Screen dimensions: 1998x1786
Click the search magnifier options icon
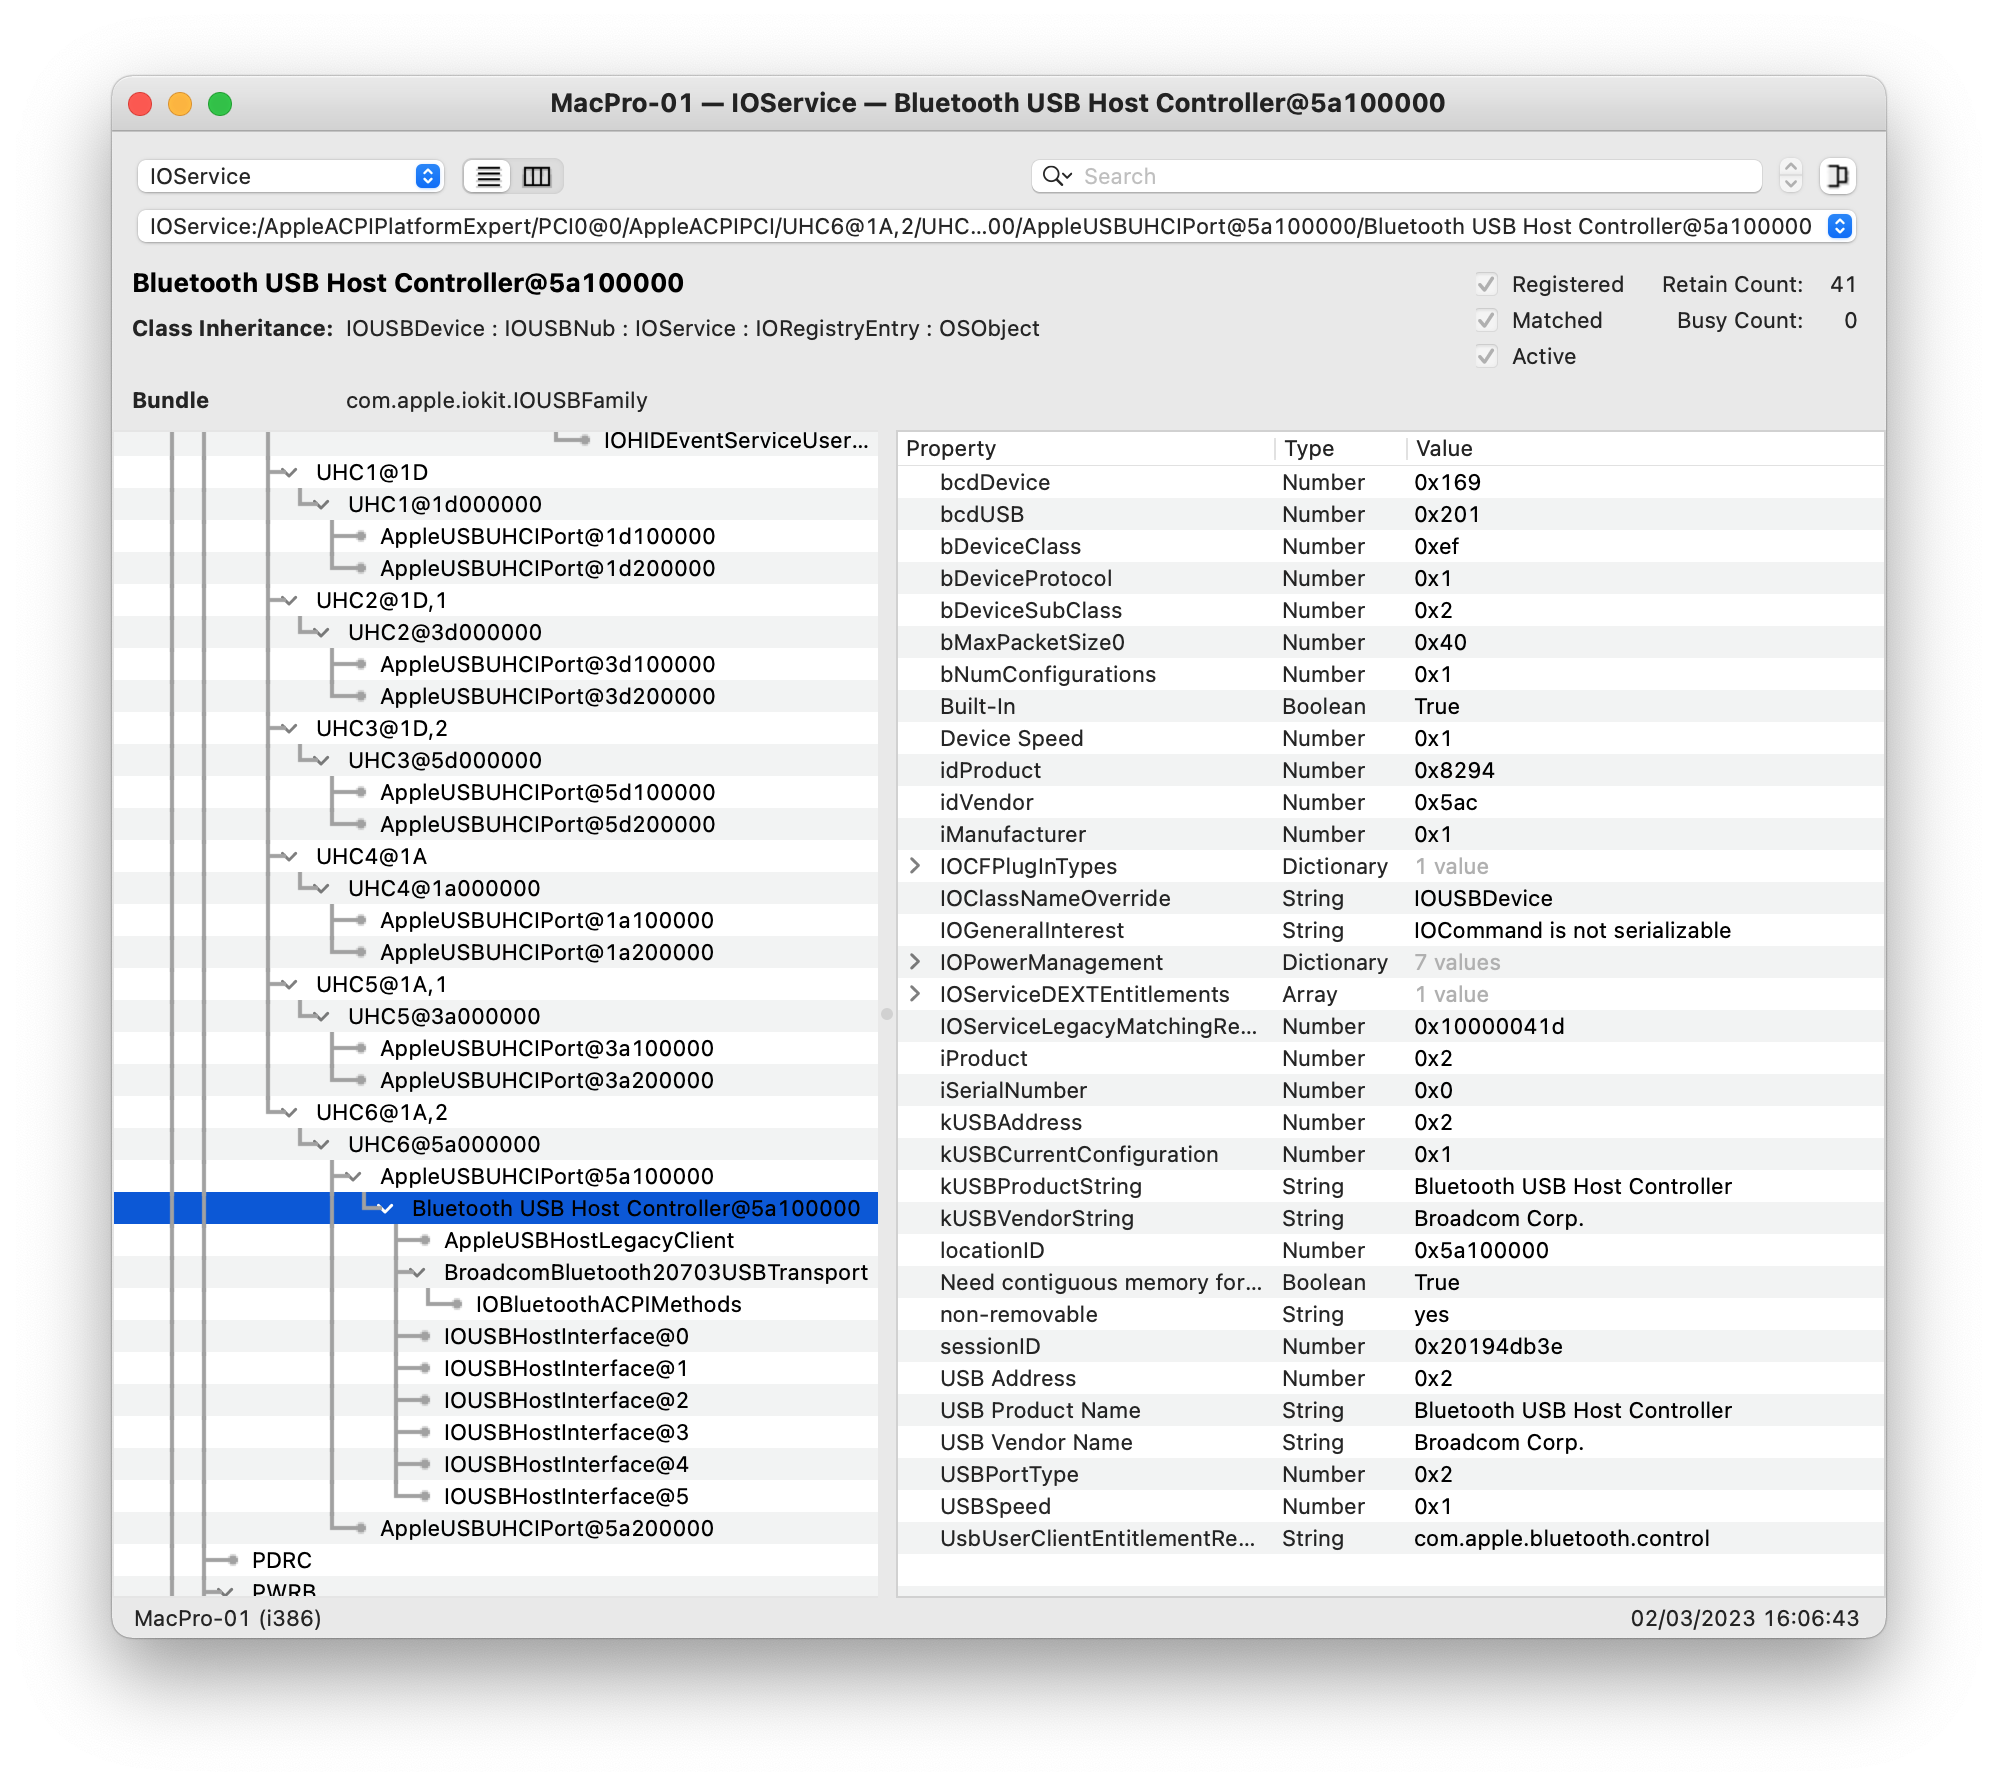point(1056,177)
